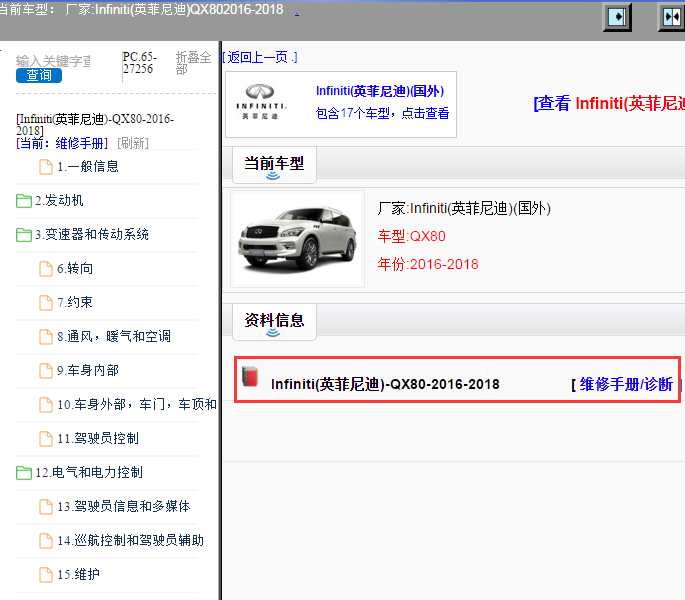Click the 返回上一页 link
This screenshot has width=685, height=600.
point(260,57)
